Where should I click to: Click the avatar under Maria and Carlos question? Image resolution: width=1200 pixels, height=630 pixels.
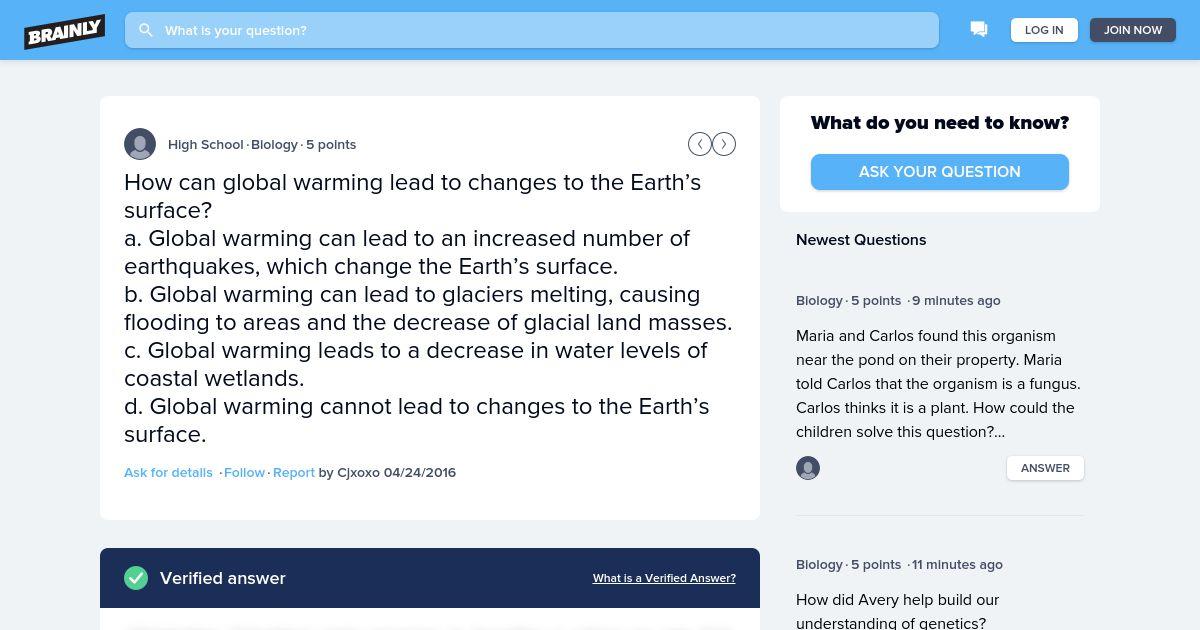click(808, 468)
